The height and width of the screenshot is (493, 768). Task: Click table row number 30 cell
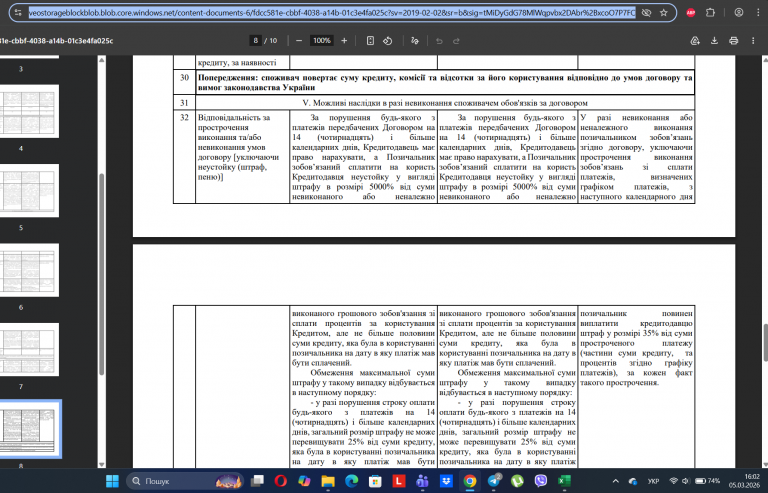click(x=184, y=82)
